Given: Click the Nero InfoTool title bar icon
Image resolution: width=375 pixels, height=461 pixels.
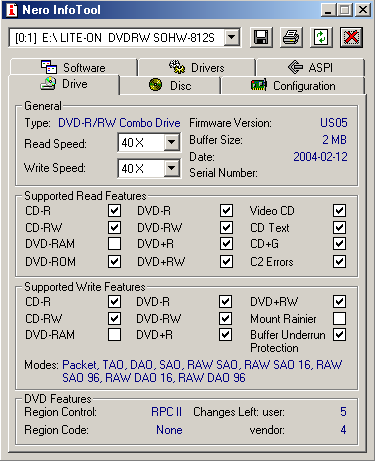Looking at the screenshot, I should pos(12,10).
